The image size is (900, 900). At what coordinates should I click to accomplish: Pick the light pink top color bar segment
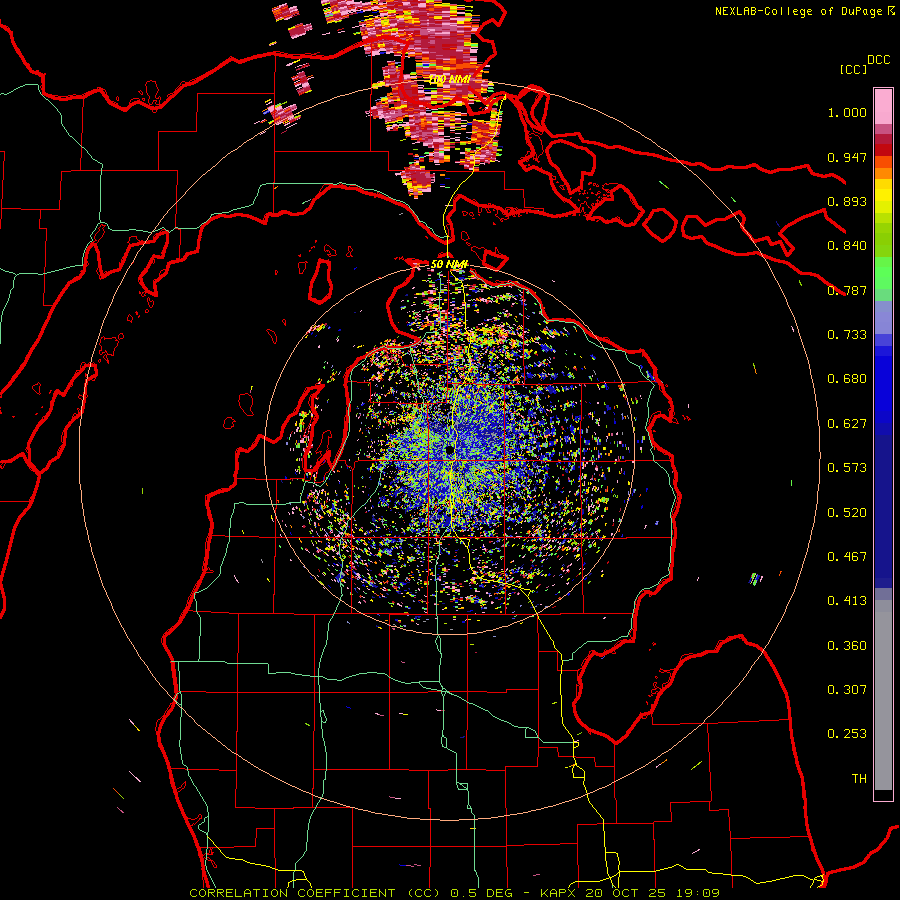pos(883,107)
